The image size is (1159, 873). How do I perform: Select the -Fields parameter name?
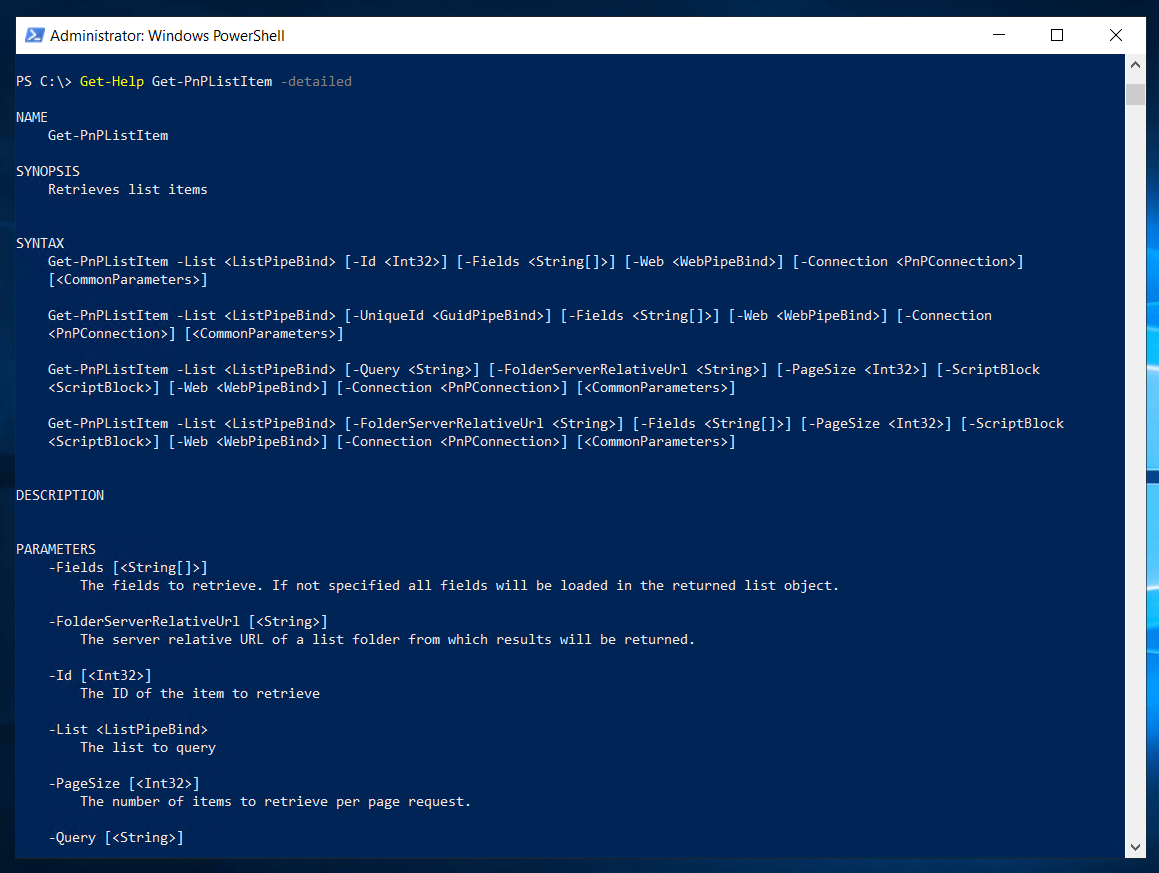coord(74,567)
